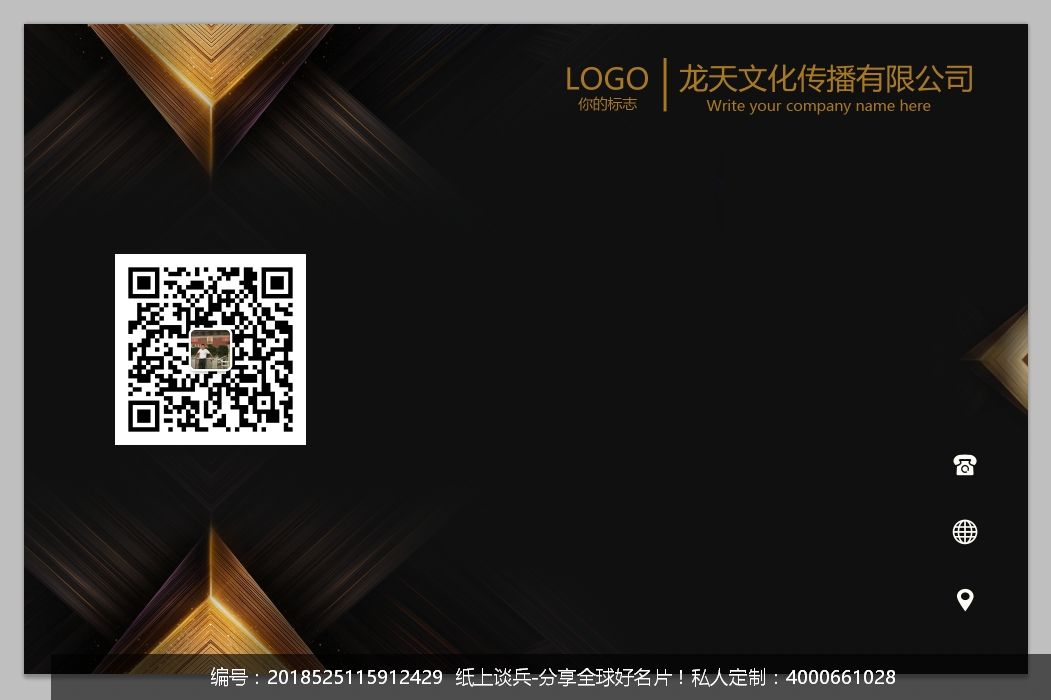Click the globe website icon
The image size is (1051, 700).
pyautogui.click(x=965, y=532)
